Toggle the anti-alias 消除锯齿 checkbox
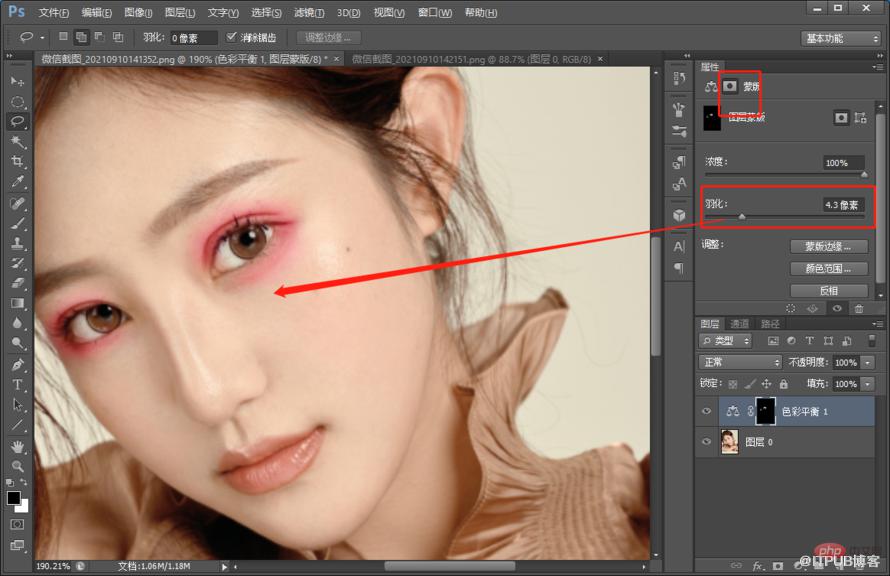 231,37
